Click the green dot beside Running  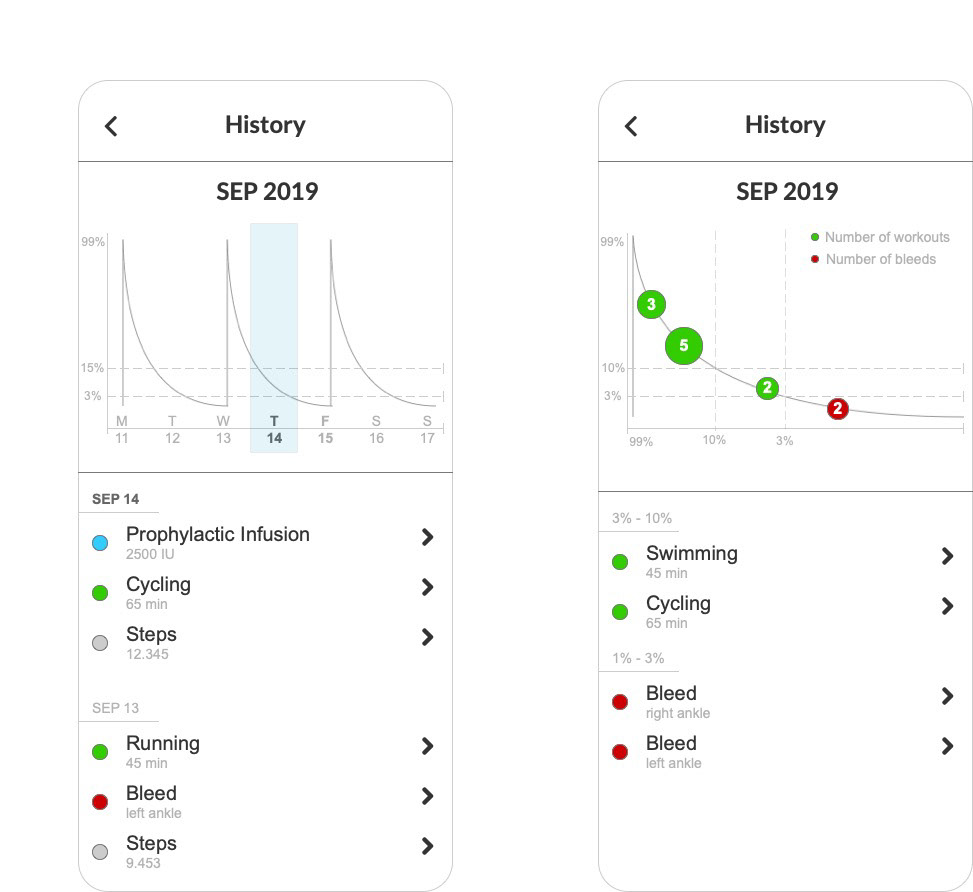(x=100, y=752)
